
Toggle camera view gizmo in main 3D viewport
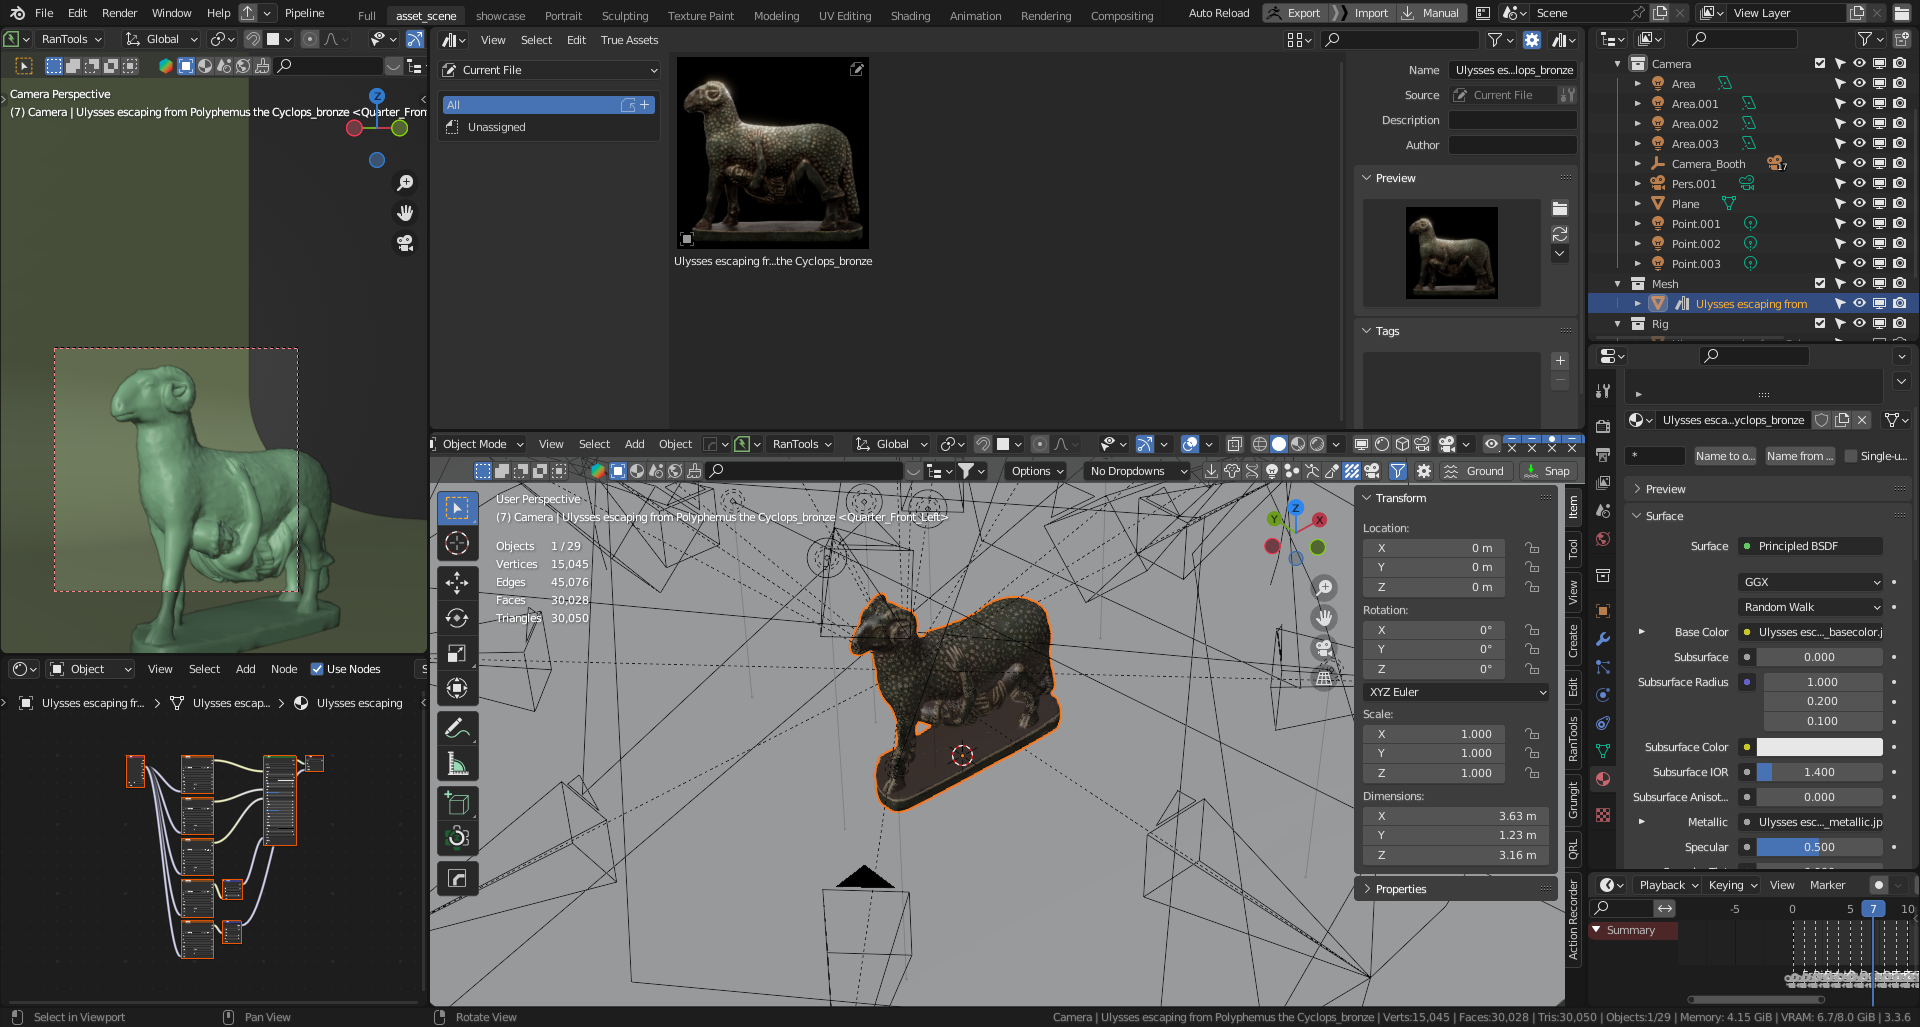click(x=1323, y=647)
